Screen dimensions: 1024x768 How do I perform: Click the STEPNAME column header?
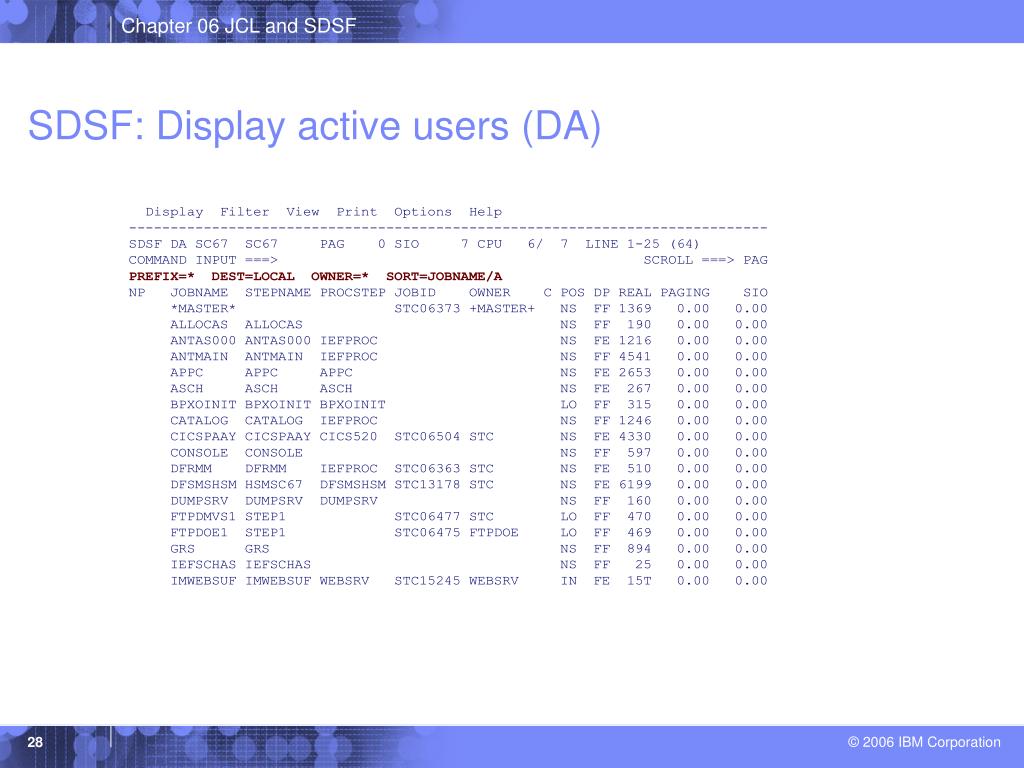click(x=278, y=293)
